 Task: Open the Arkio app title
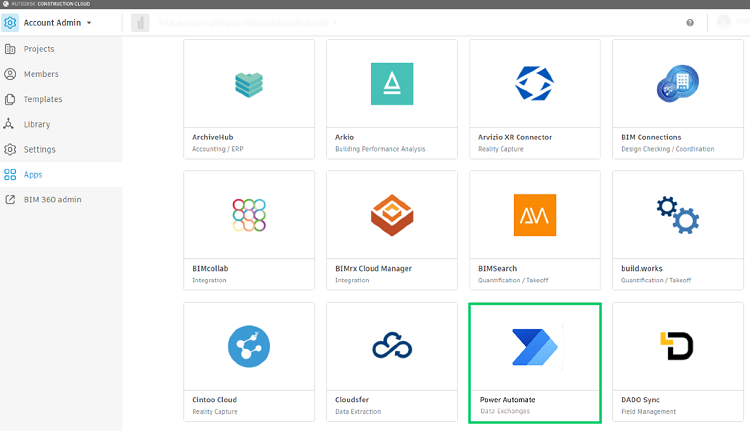pos(344,137)
